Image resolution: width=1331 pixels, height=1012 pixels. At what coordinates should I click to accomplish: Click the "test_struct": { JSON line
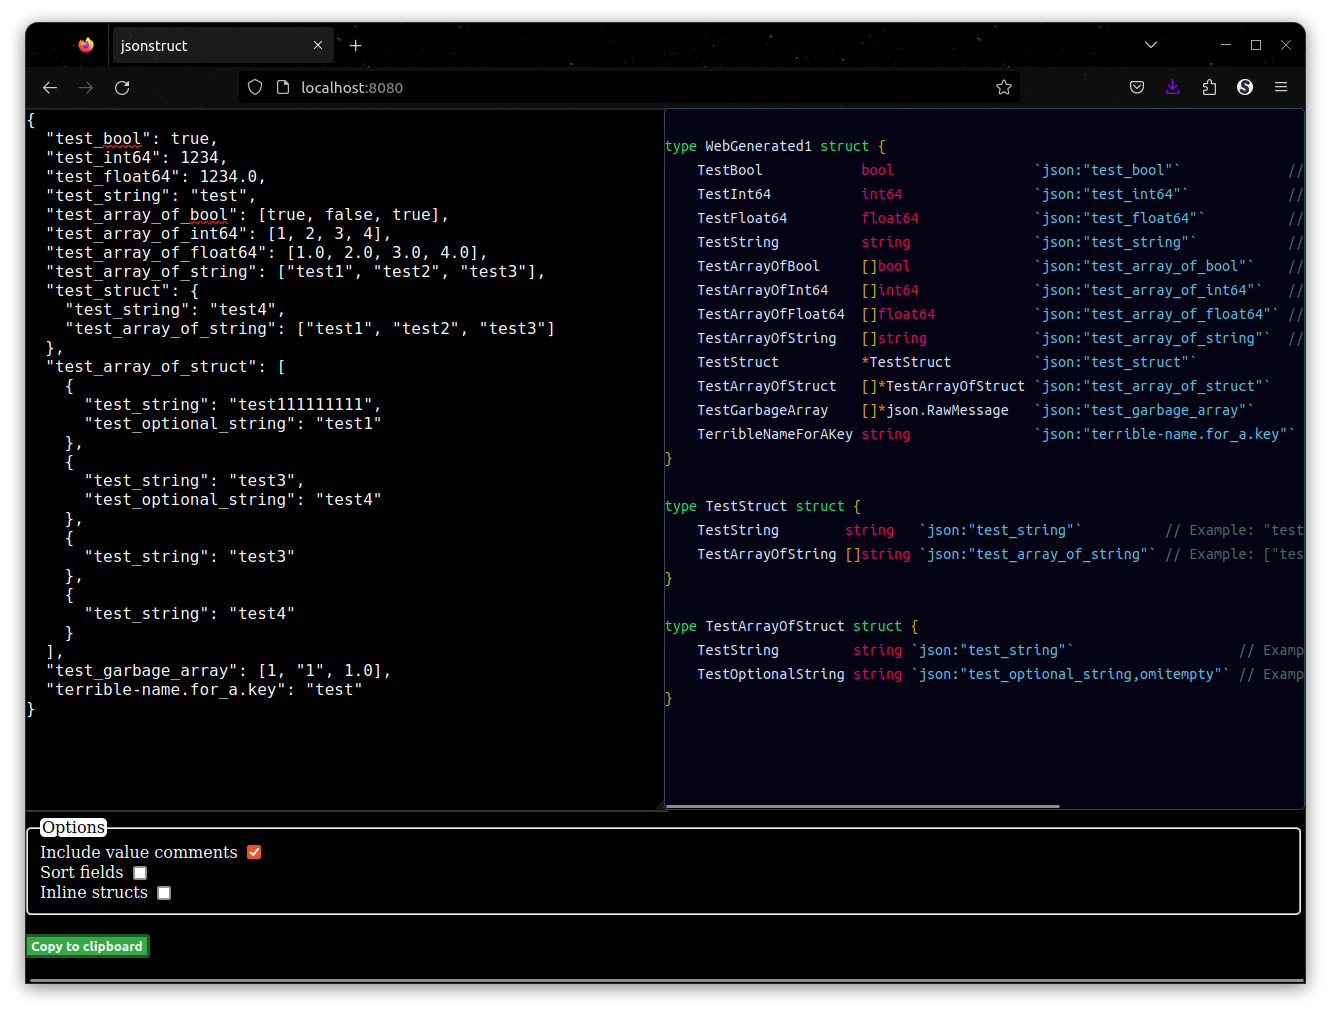point(122,291)
